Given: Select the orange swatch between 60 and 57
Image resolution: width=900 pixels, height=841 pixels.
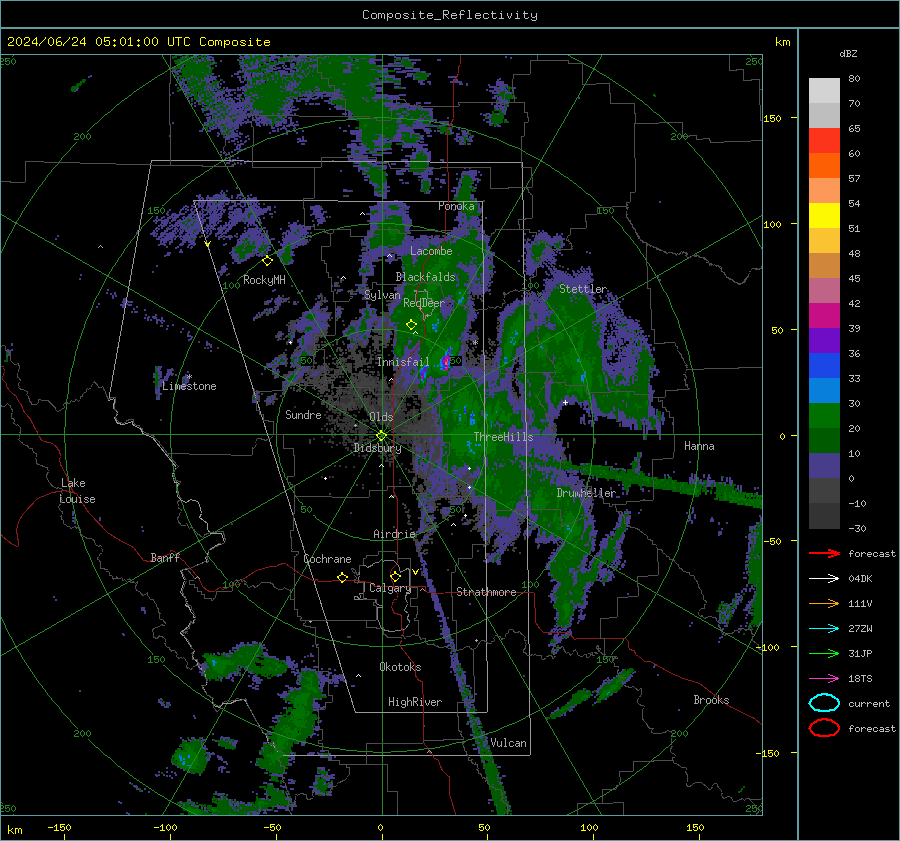Looking at the screenshot, I should pos(824,166).
